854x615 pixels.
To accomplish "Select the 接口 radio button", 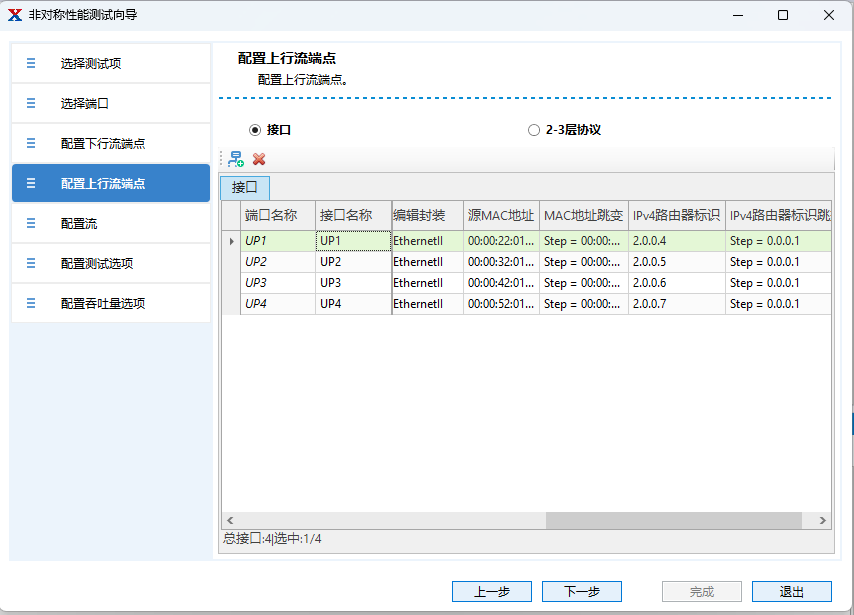I will click(255, 130).
